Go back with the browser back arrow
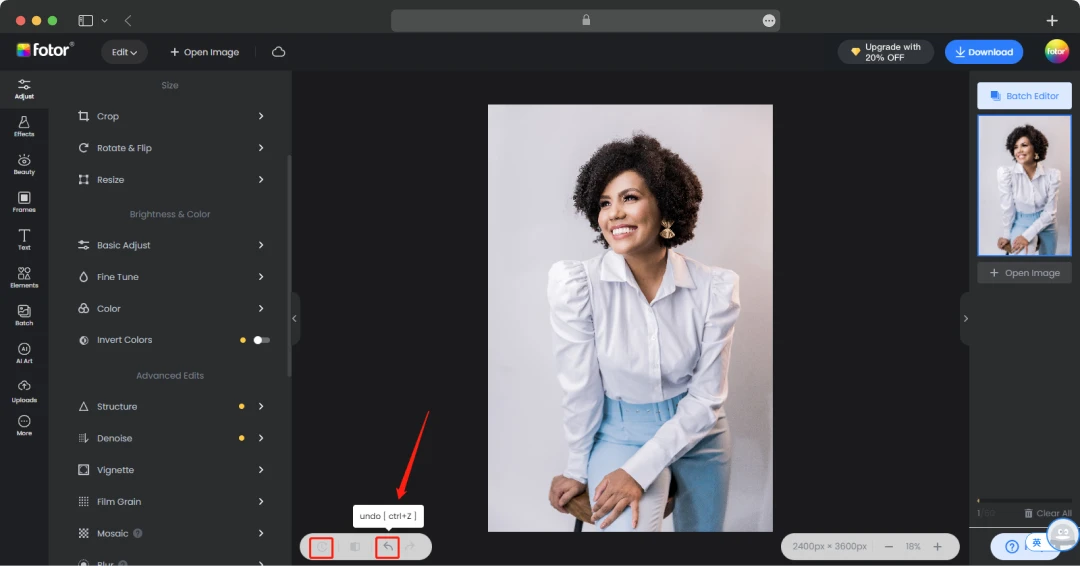This screenshot has width=1080, height=566. click(128, 21)
